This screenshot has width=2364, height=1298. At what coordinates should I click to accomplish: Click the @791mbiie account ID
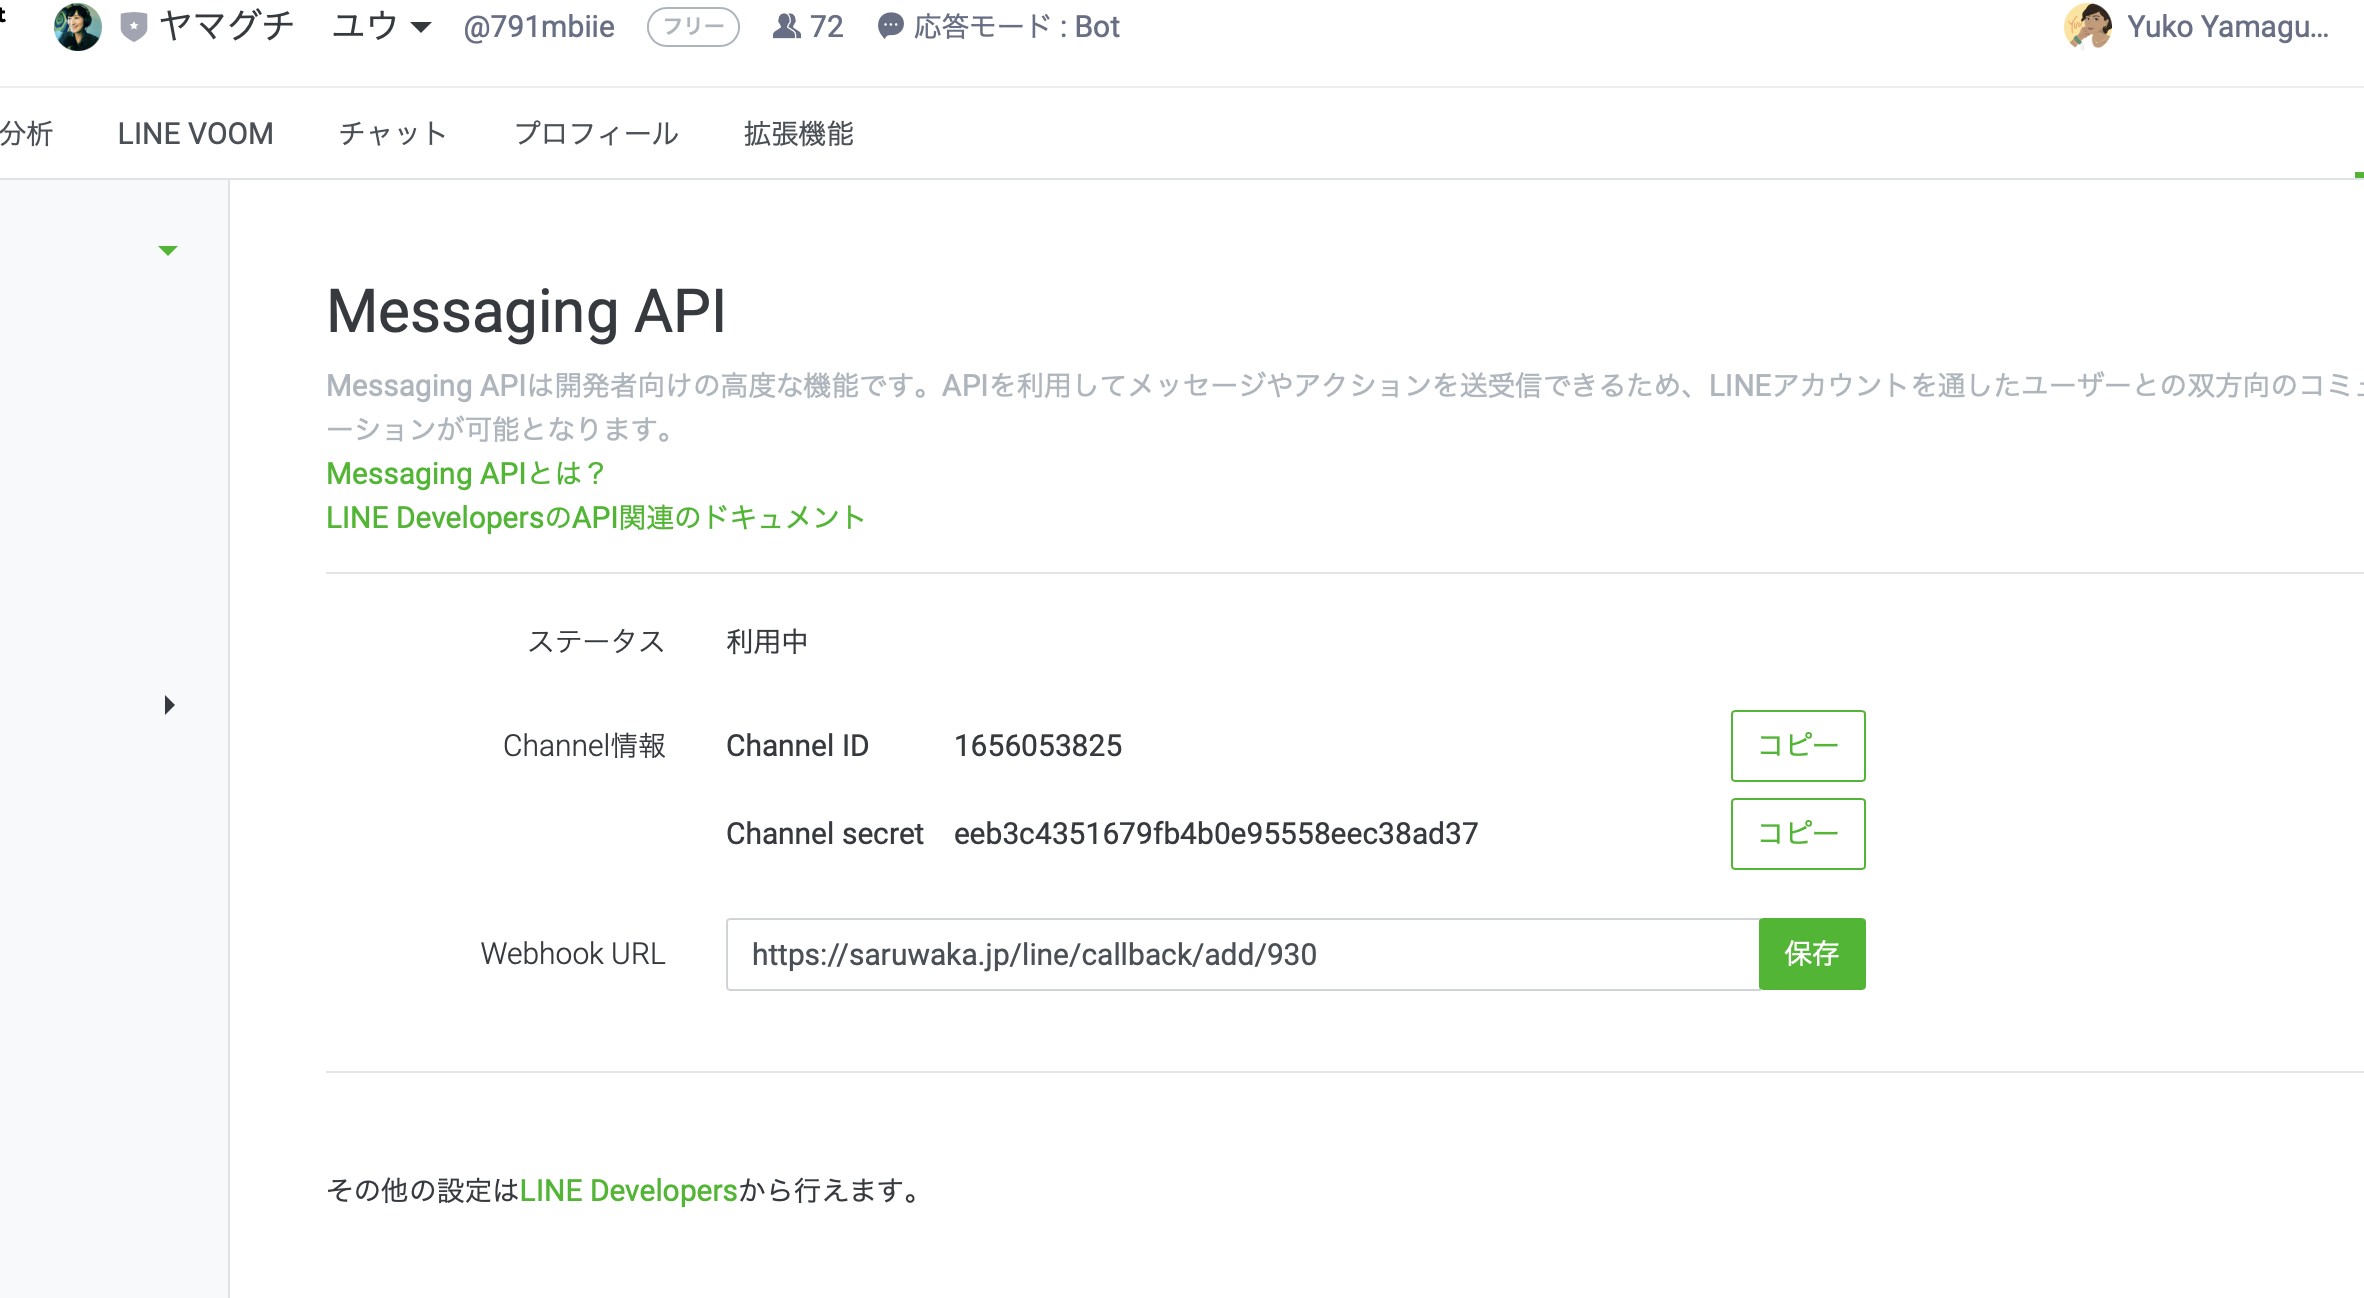(539, 27)
